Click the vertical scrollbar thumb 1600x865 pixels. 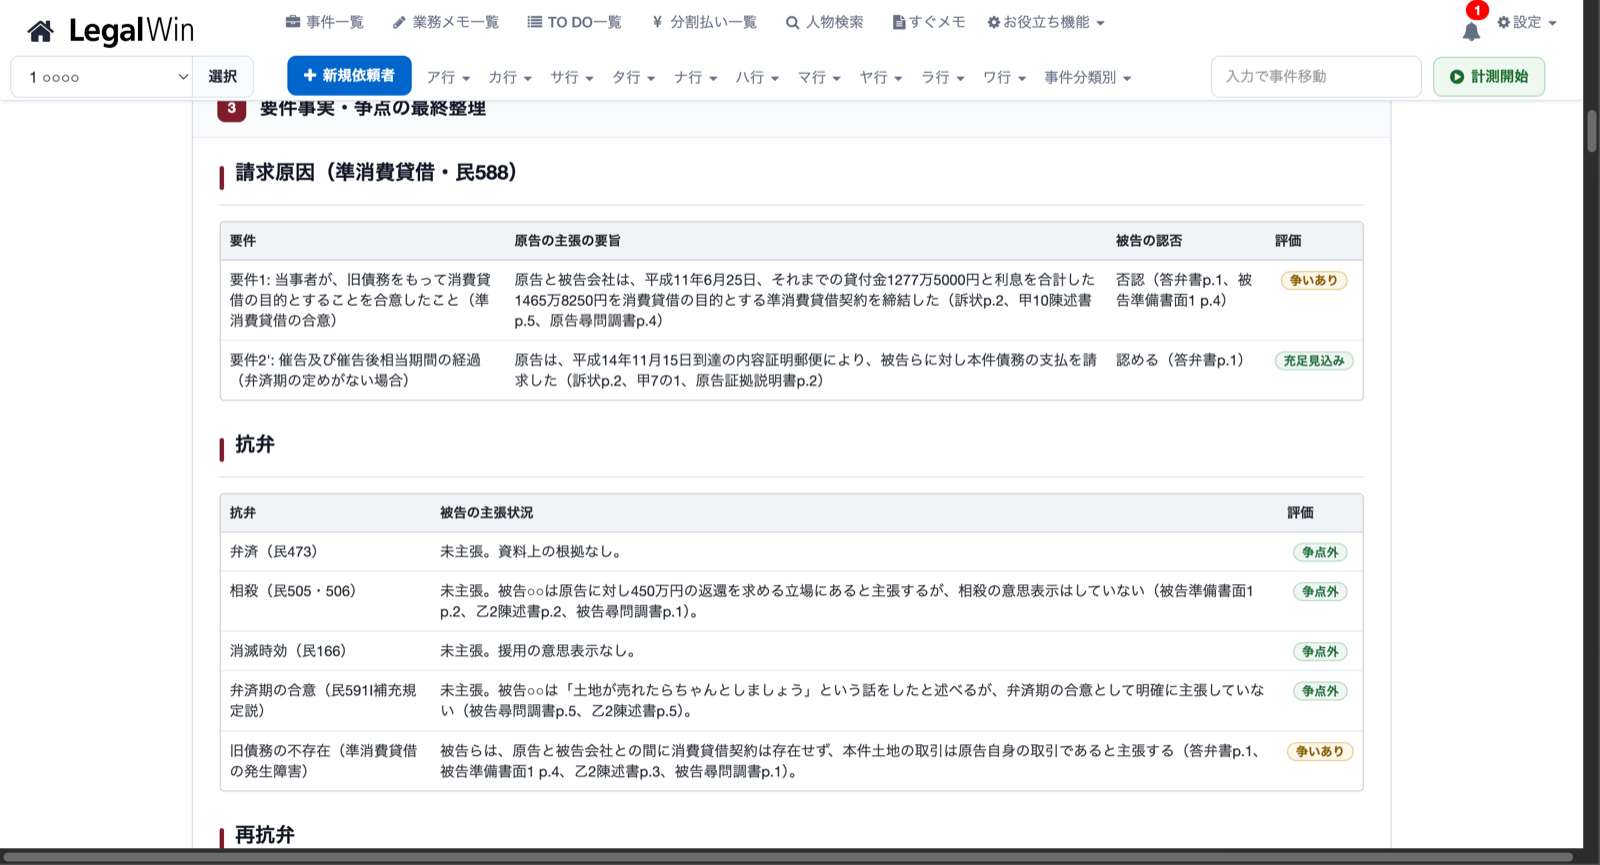tap(1591, 130)
